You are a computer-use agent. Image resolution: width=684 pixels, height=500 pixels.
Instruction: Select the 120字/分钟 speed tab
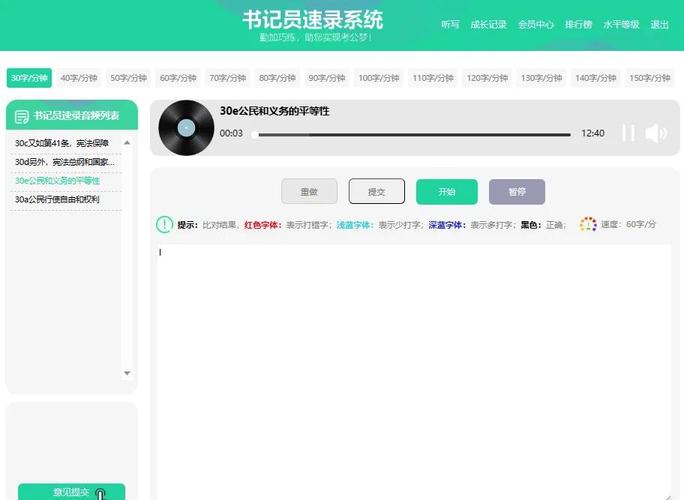[x=487, y=78]
